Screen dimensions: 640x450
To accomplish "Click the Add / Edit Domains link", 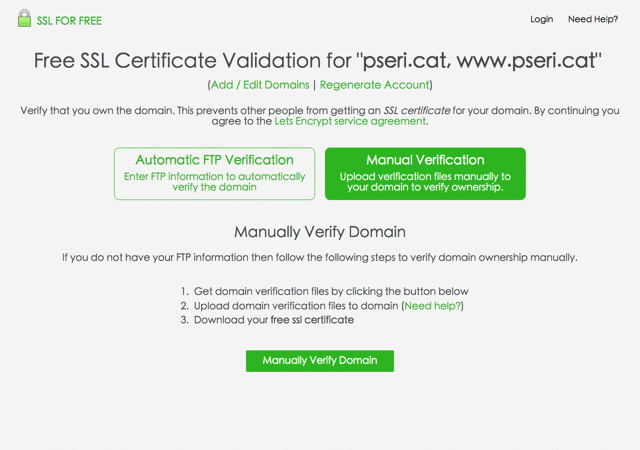I will tap(260, 85).
